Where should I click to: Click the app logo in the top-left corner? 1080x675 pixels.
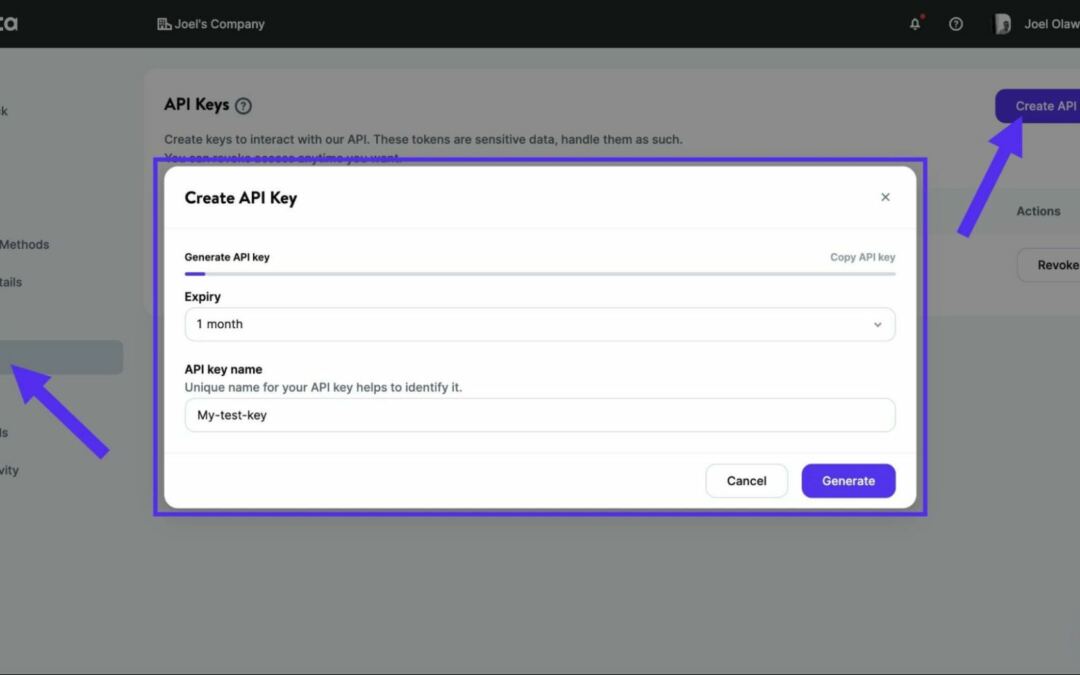click(8, 23)
